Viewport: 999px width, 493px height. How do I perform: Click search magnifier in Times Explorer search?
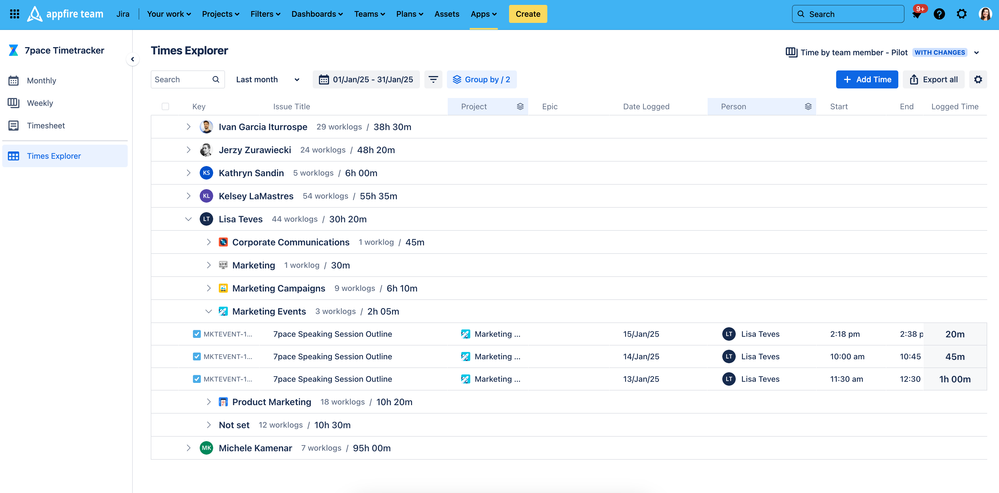(x=216, y=80)
